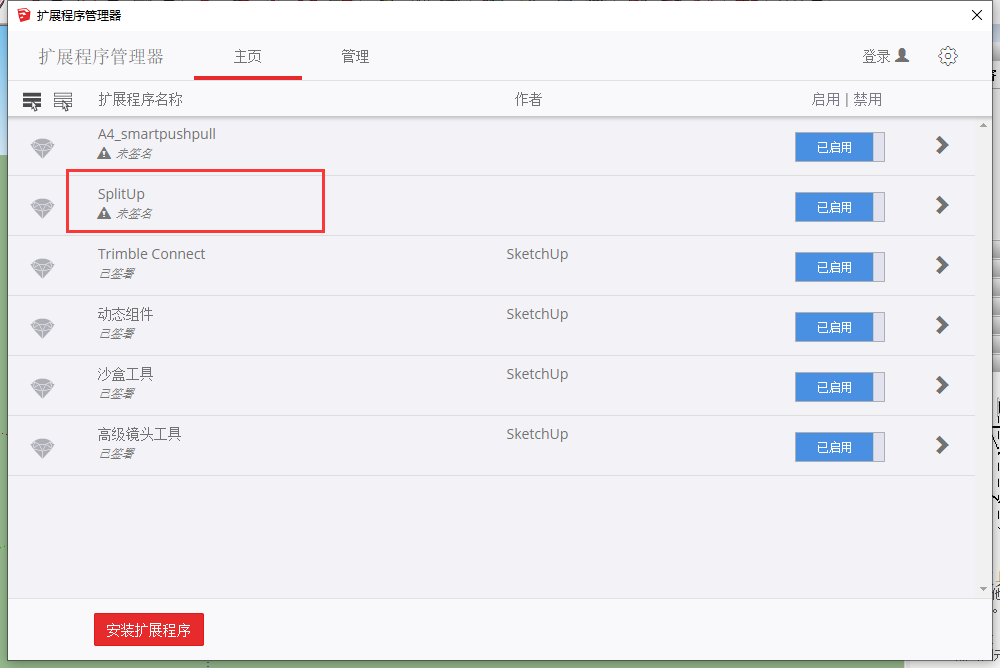1000x668 pixels.
Task: Expand details chevron for 沙盒工具
Action: [x=942, y=385]
